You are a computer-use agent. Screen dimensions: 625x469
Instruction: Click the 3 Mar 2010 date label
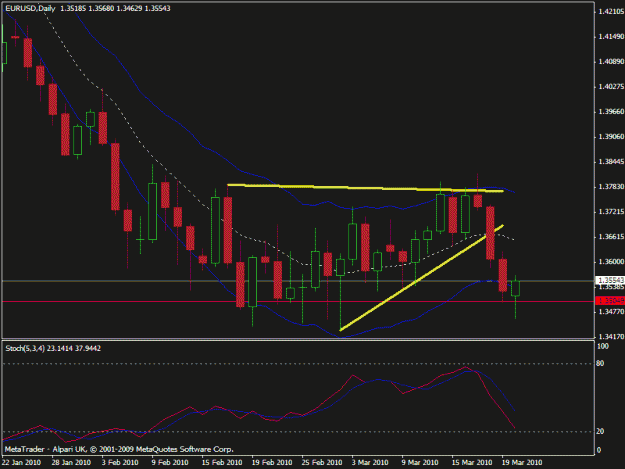click(x=370, y=463)
